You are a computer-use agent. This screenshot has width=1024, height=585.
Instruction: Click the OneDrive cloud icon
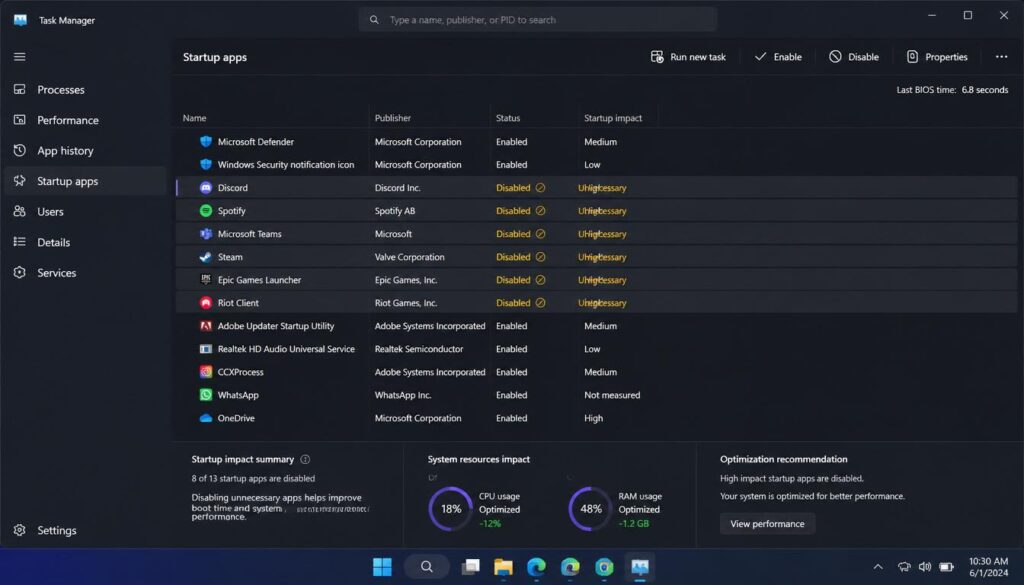[206, 418]
